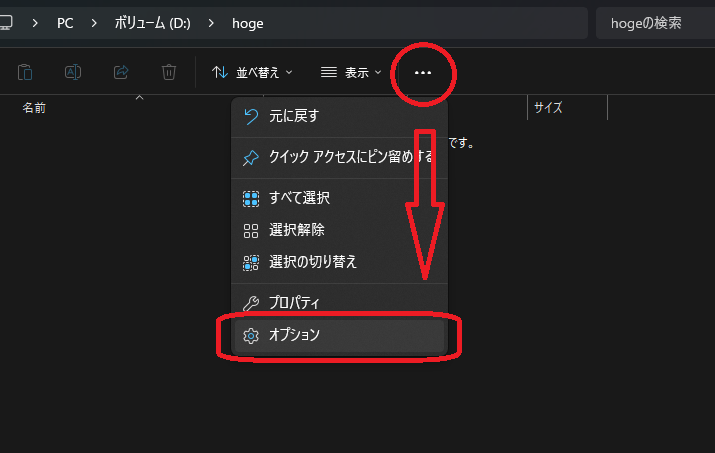Open the 並べ替え sort dropdown
Image resolution: width=715 pixels, height=453 pixels.
point(252,73)
